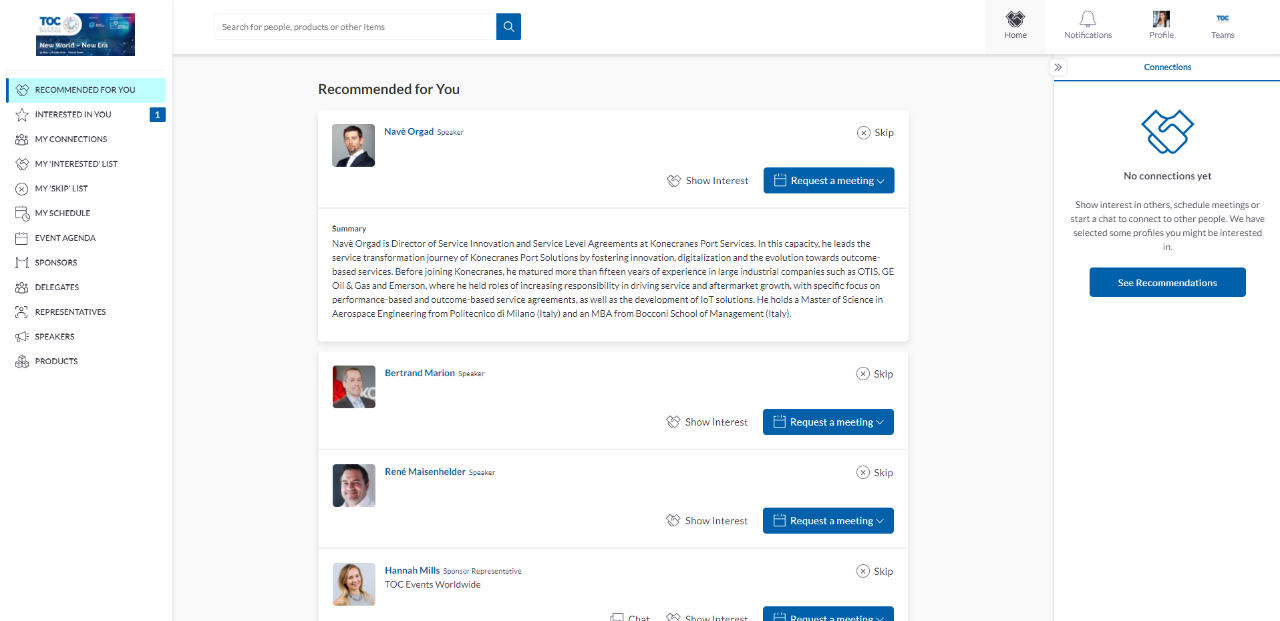Open René Maisenhelder's profile link
The image size is (1280, 621).
(x=425, y=472)
